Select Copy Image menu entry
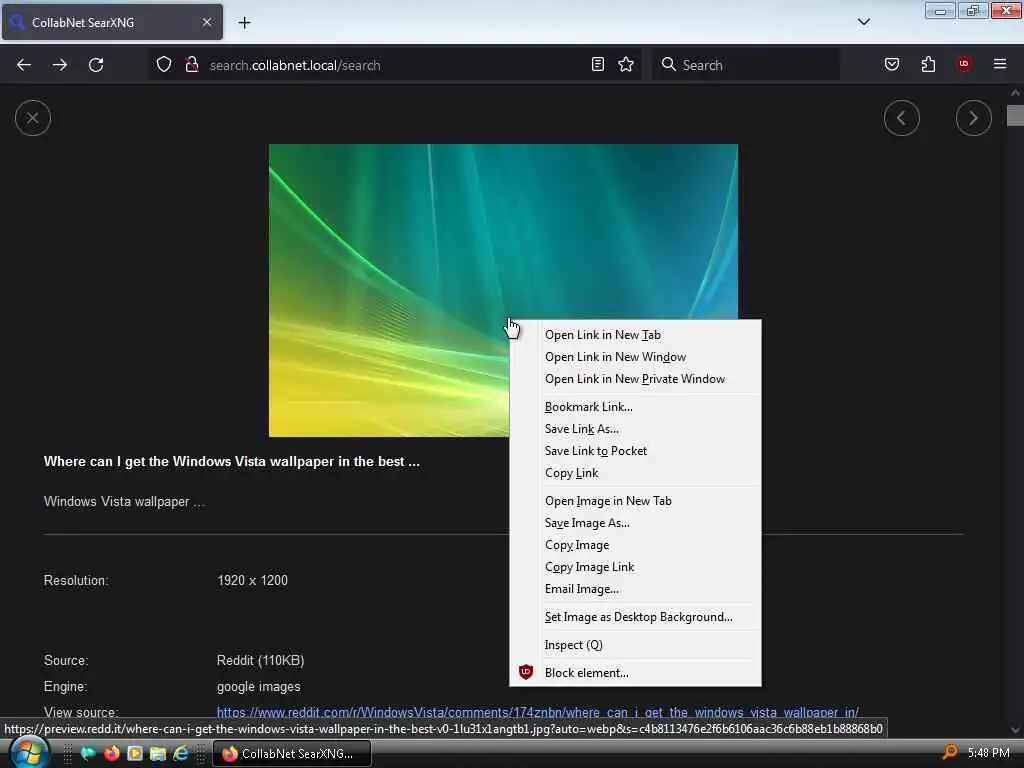 tap(635, 545)
